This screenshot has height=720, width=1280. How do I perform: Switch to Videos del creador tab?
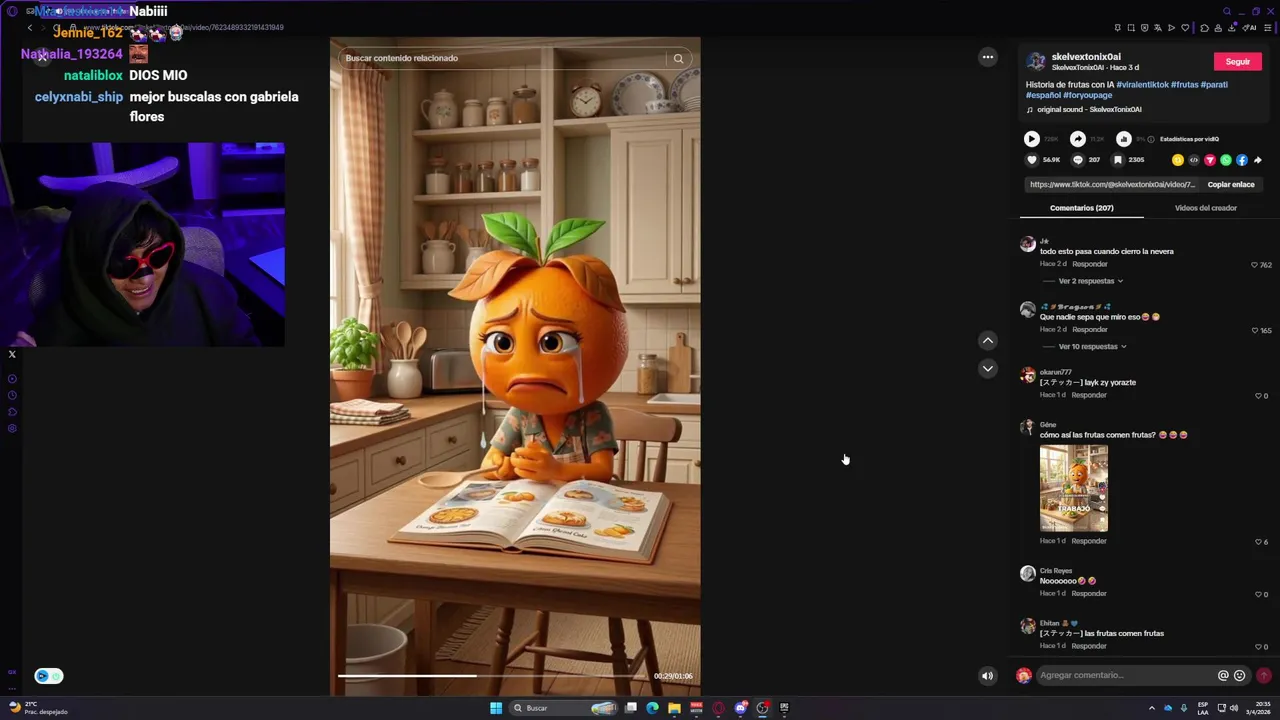[x=1206, y=208]
